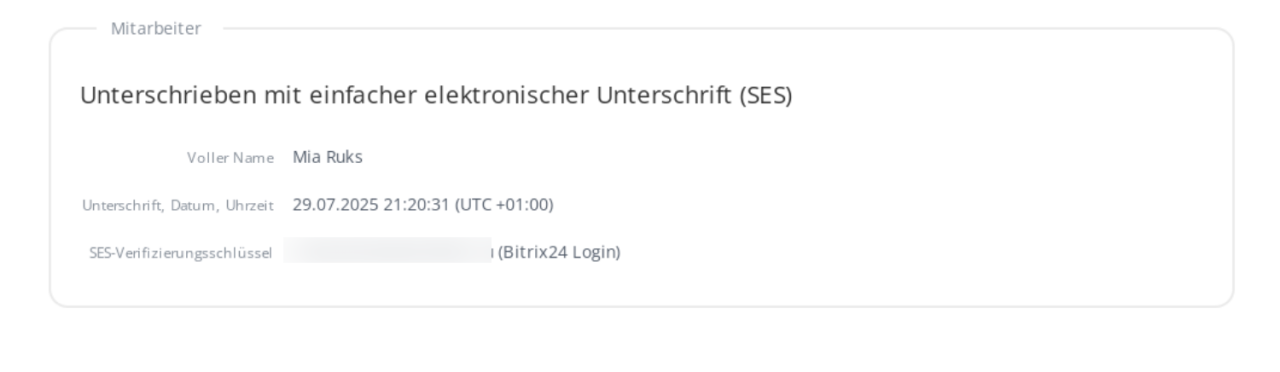The image size is (1280, 372).
Task: Click the Voller Name field label
Action: tap(230, 158)
